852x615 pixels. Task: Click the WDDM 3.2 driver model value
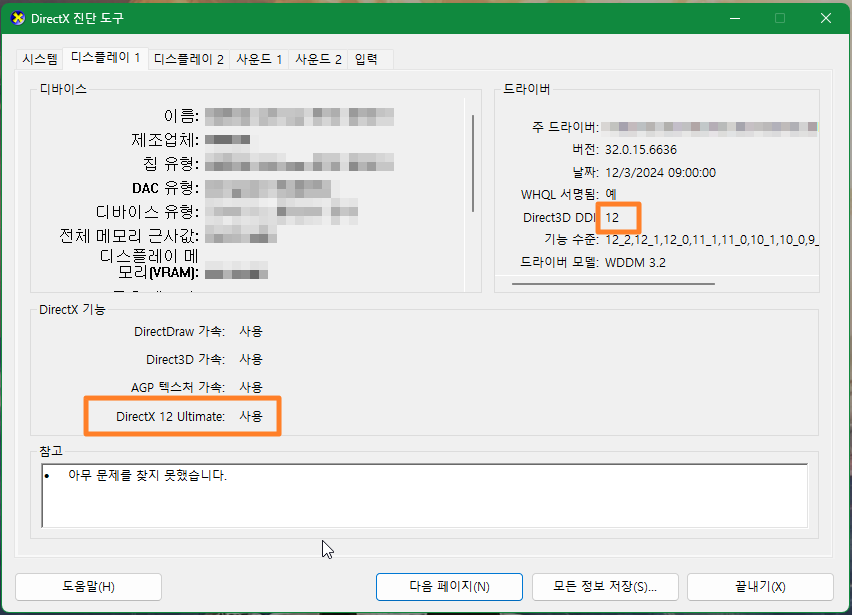(635, 262)
